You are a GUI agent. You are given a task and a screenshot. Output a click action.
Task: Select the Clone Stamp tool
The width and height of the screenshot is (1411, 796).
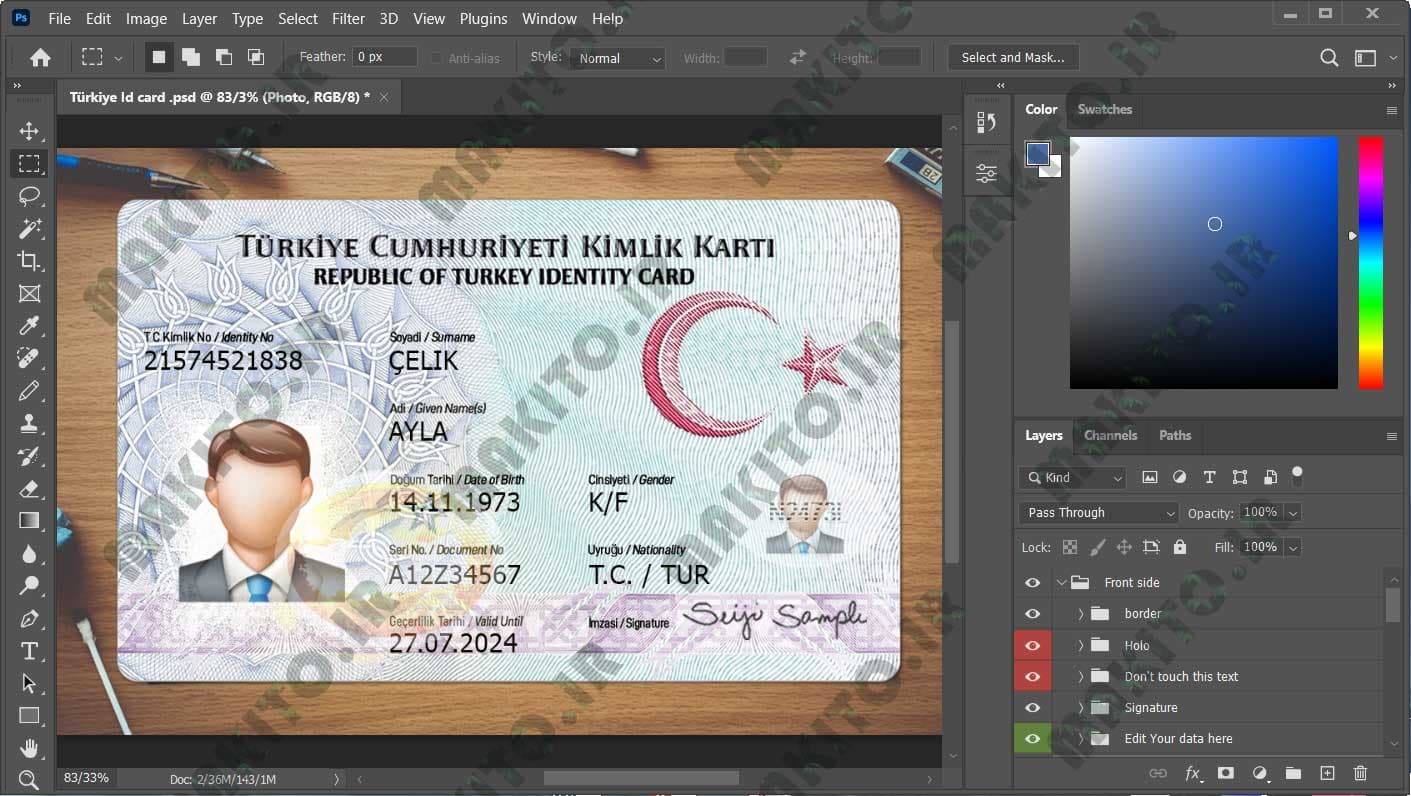coord(29,423)
